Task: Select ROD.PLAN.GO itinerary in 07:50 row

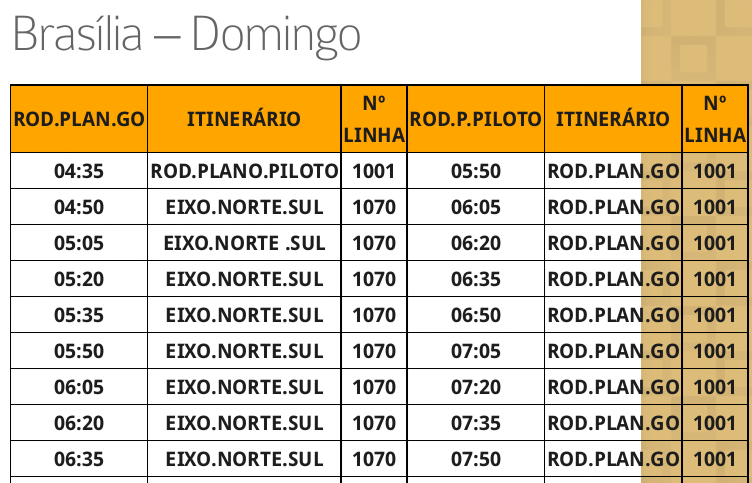Action: tap(613, 459)
